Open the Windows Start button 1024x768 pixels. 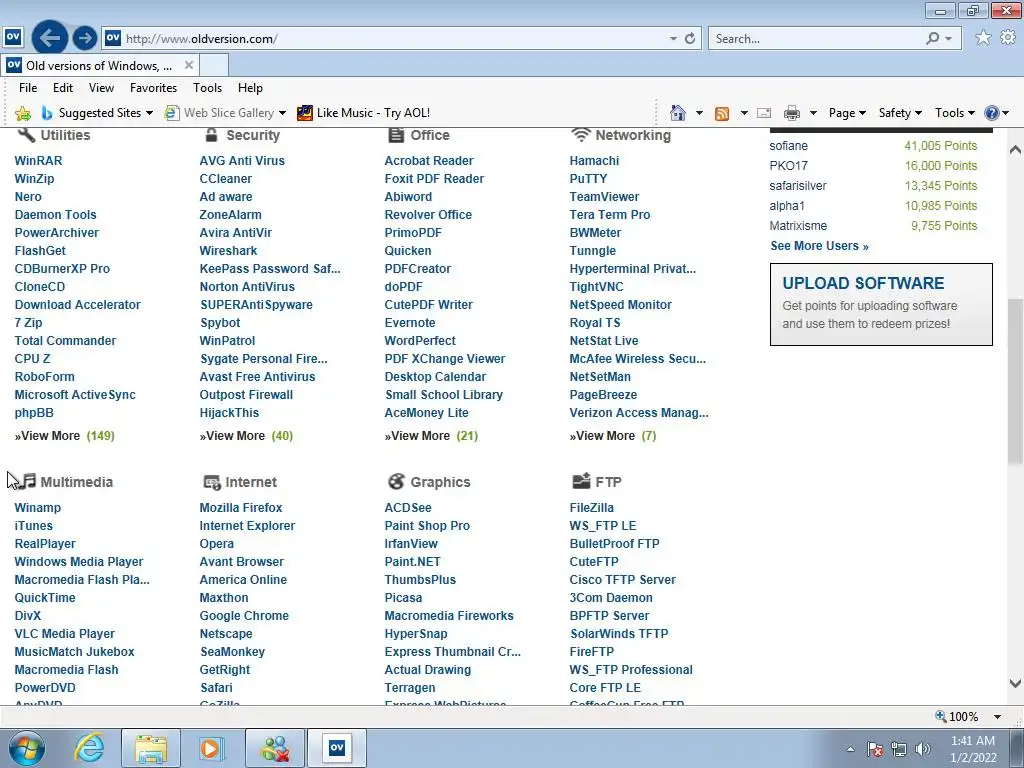click(x=27, y=748)
